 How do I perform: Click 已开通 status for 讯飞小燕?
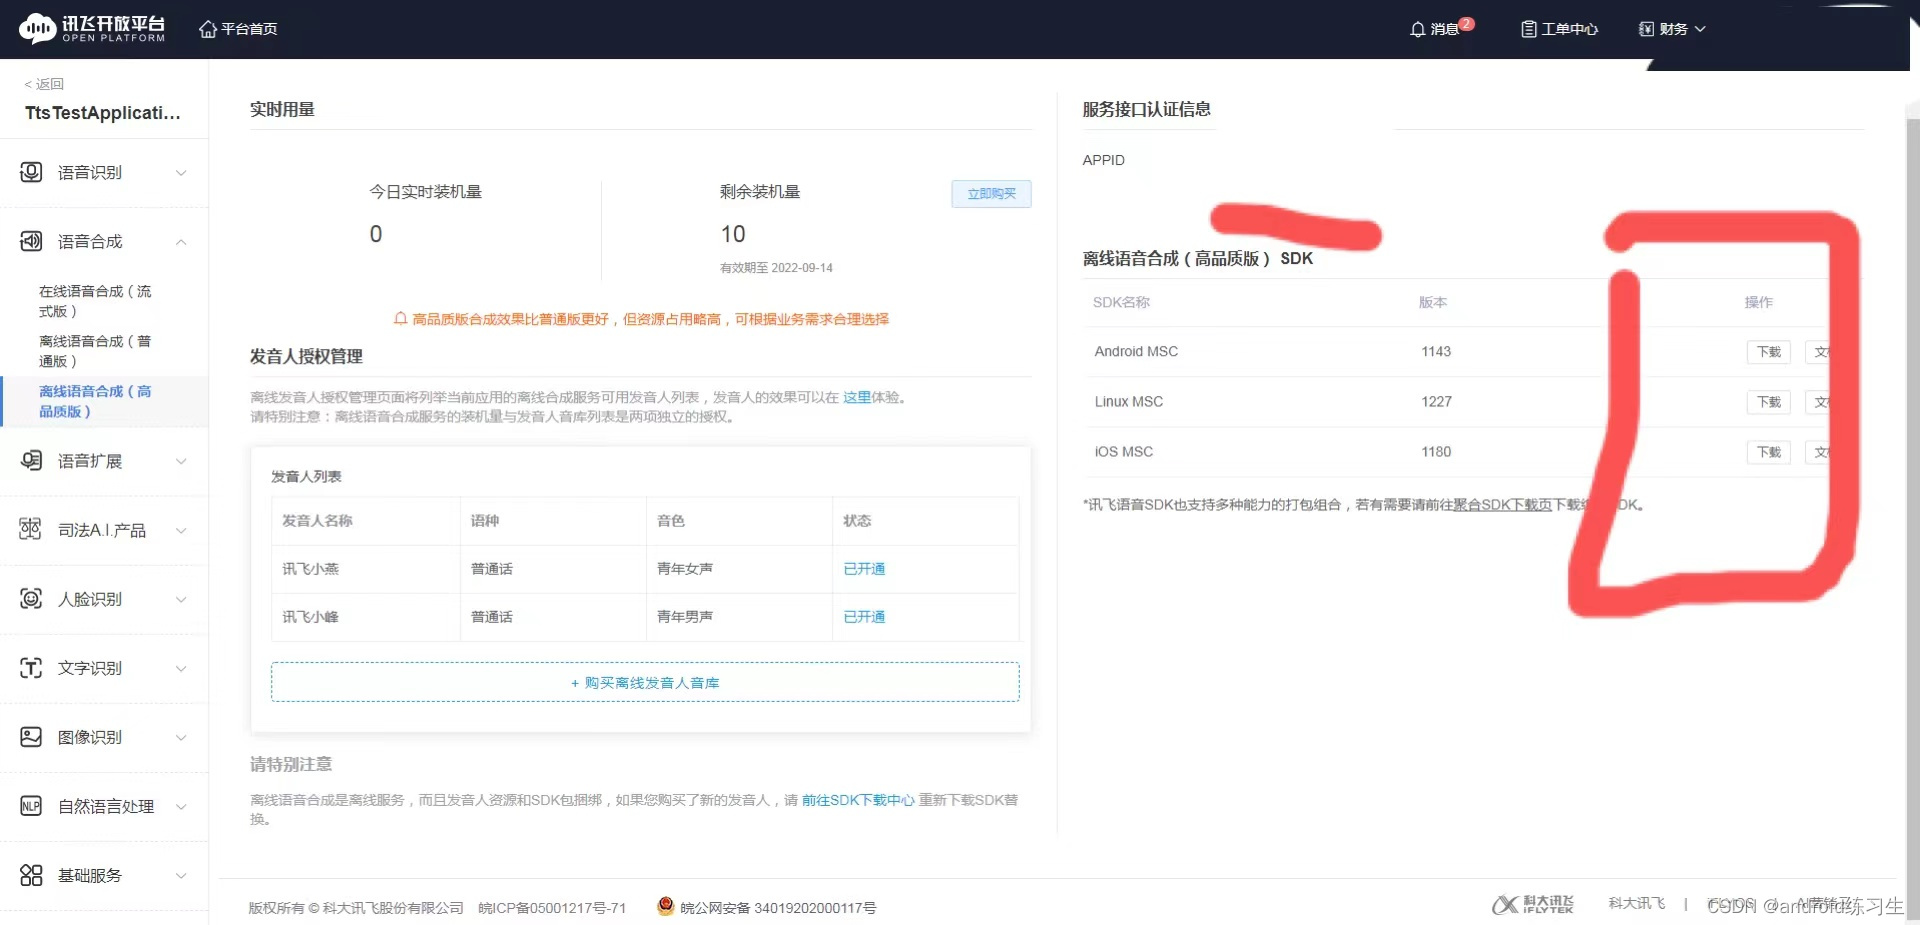[x=864, y=568]
